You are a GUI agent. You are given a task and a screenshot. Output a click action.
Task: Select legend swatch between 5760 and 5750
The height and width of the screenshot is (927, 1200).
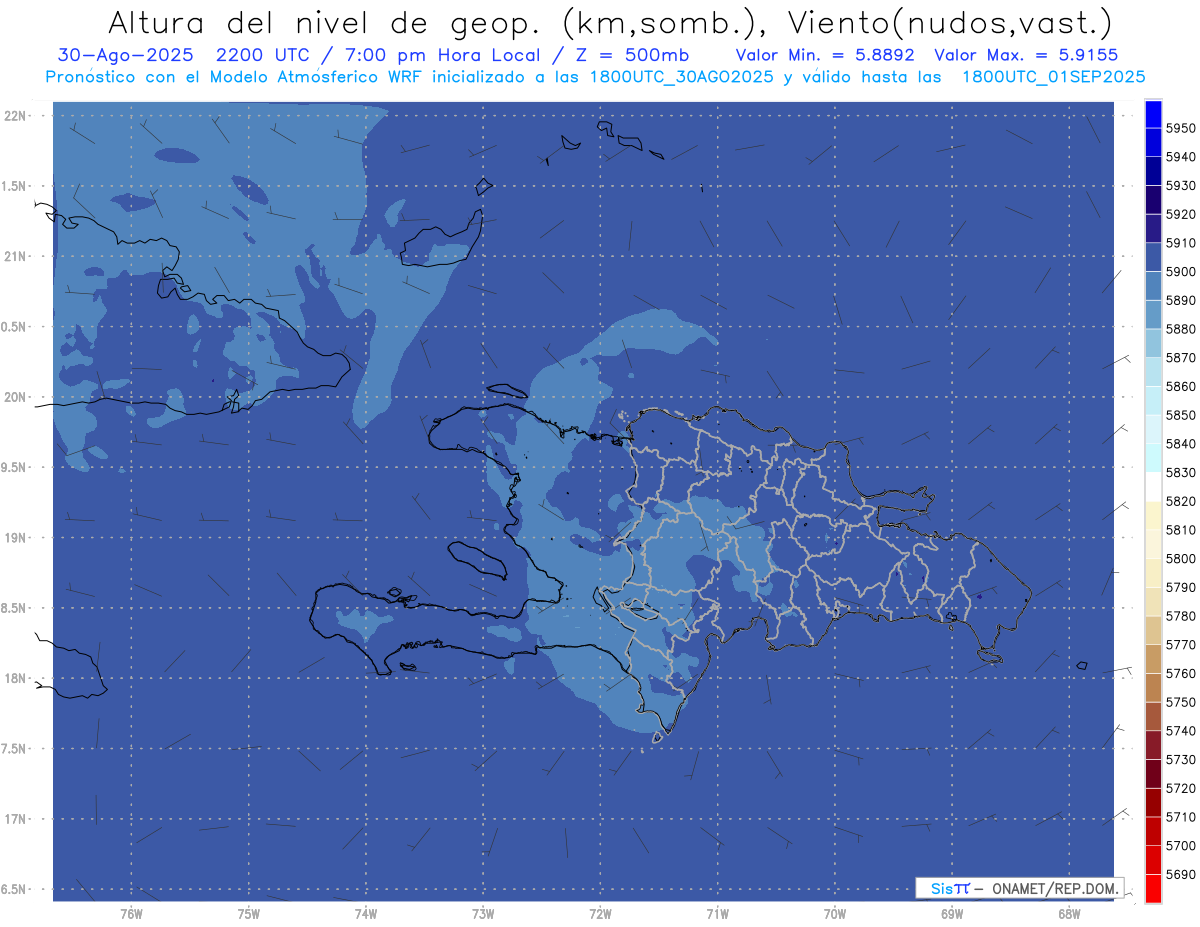[x=1153, y=687]
